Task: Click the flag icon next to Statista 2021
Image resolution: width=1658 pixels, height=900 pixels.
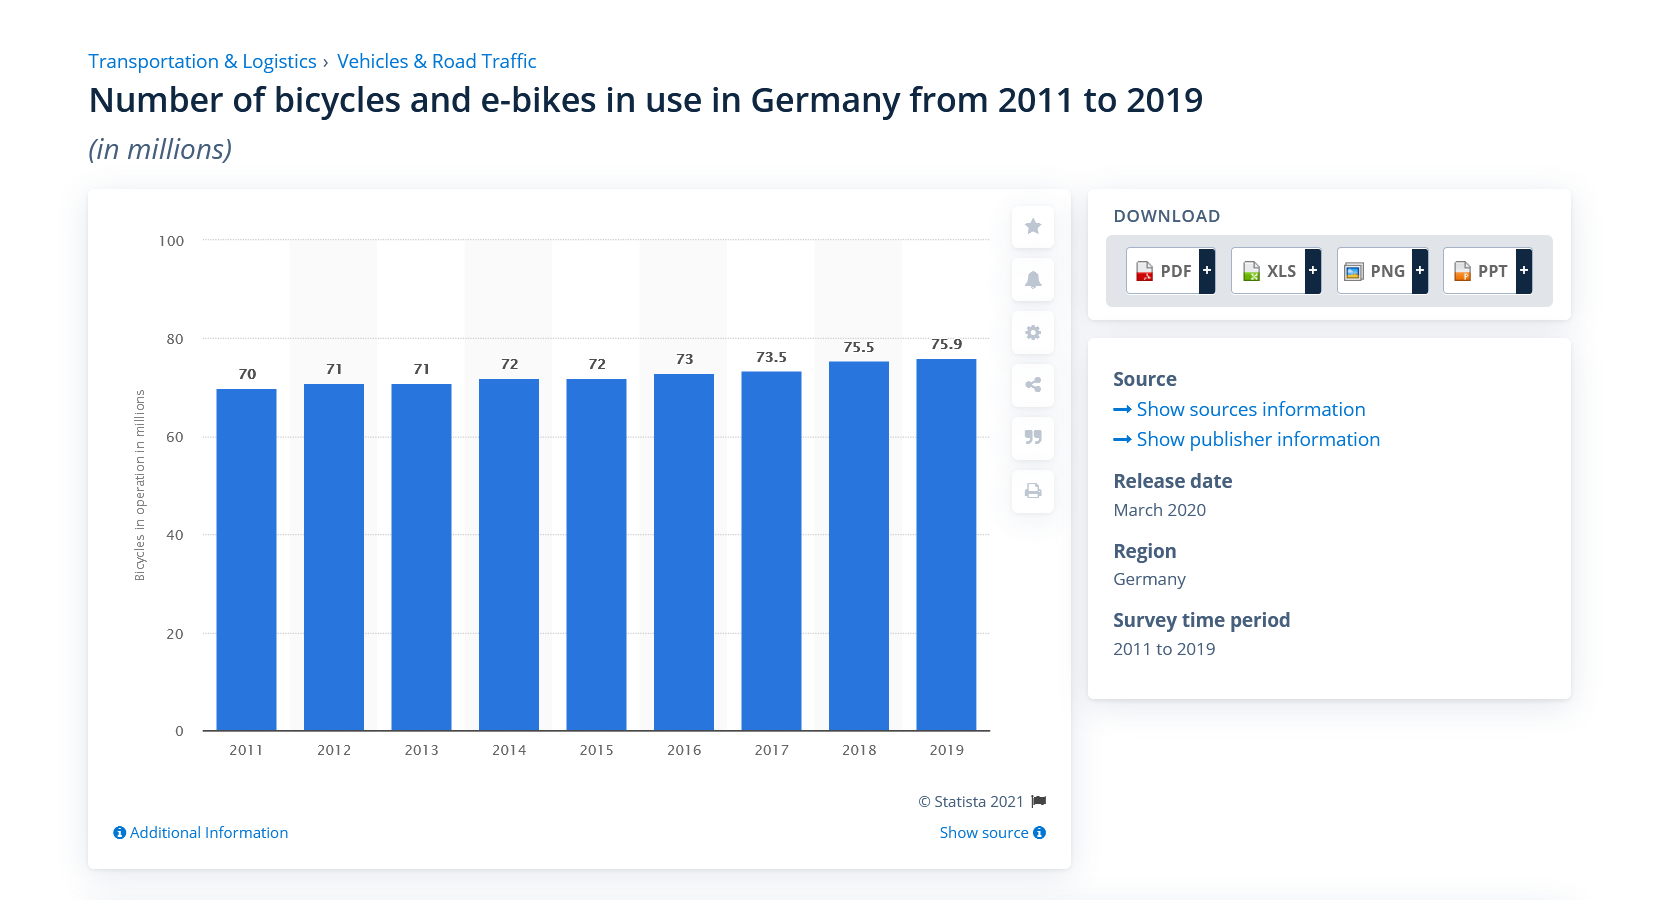Action: tap(1038, 801)
